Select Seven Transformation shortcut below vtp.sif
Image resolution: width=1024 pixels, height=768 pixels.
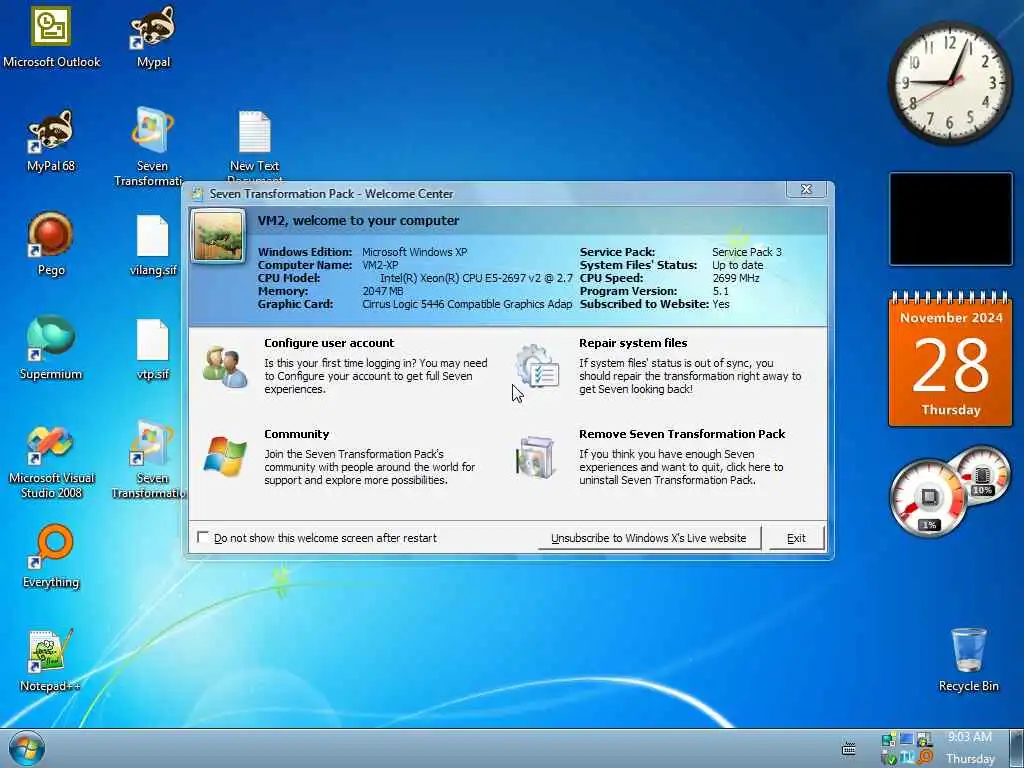[x=152, y=459]
